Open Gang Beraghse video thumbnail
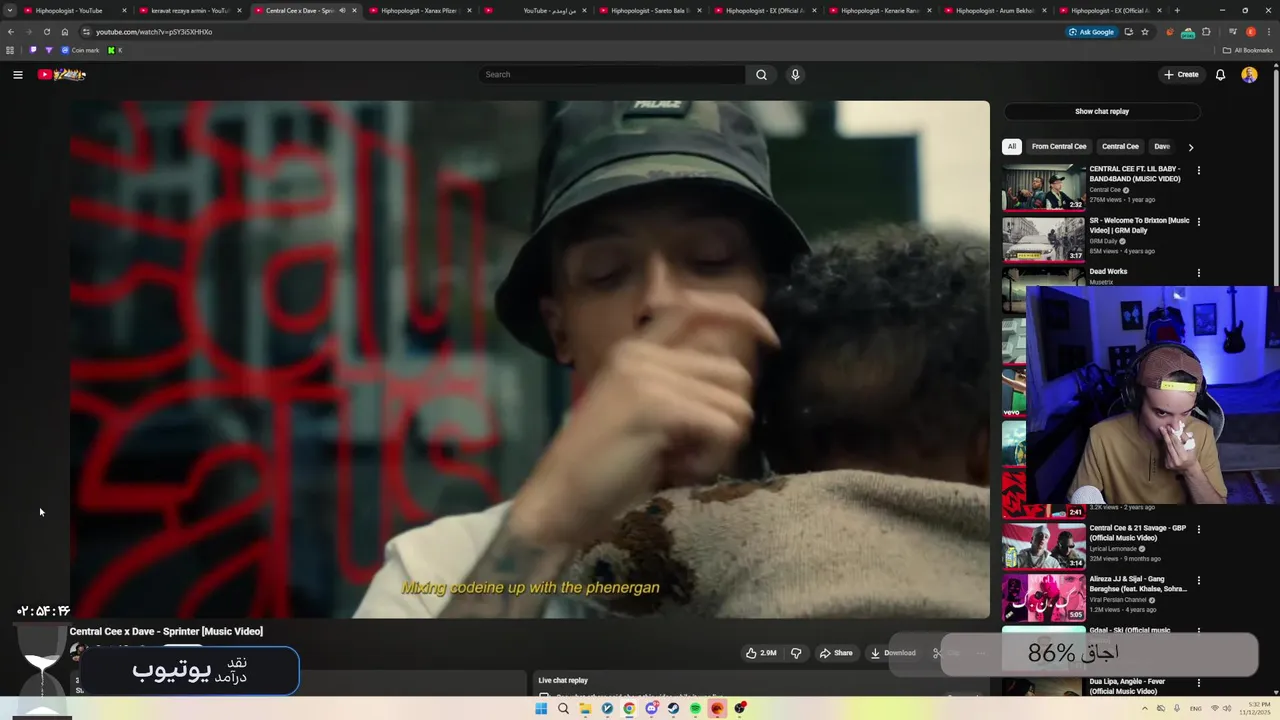This screenshot has height=720, width=1280. click(x=1043, y=597)
